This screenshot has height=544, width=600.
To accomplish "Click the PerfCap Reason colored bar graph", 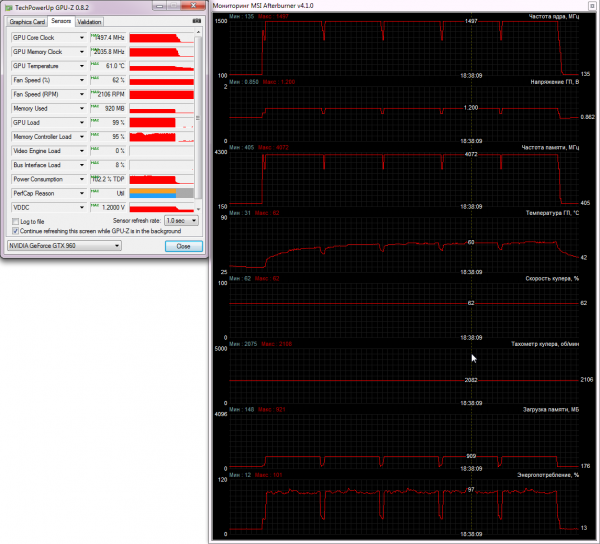I will [161, 193].
